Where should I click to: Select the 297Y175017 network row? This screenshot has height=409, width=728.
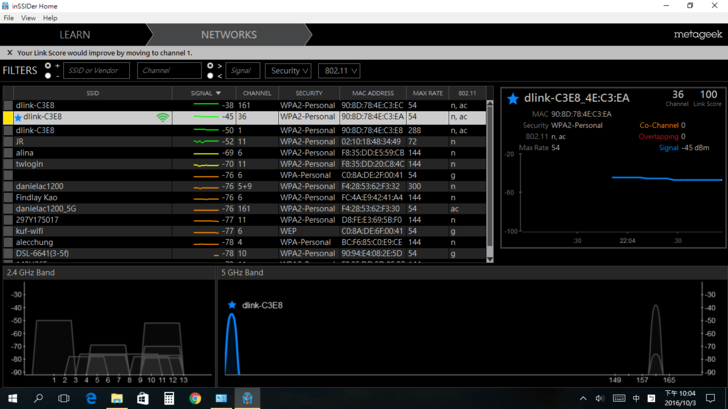[x=245, y=220]
